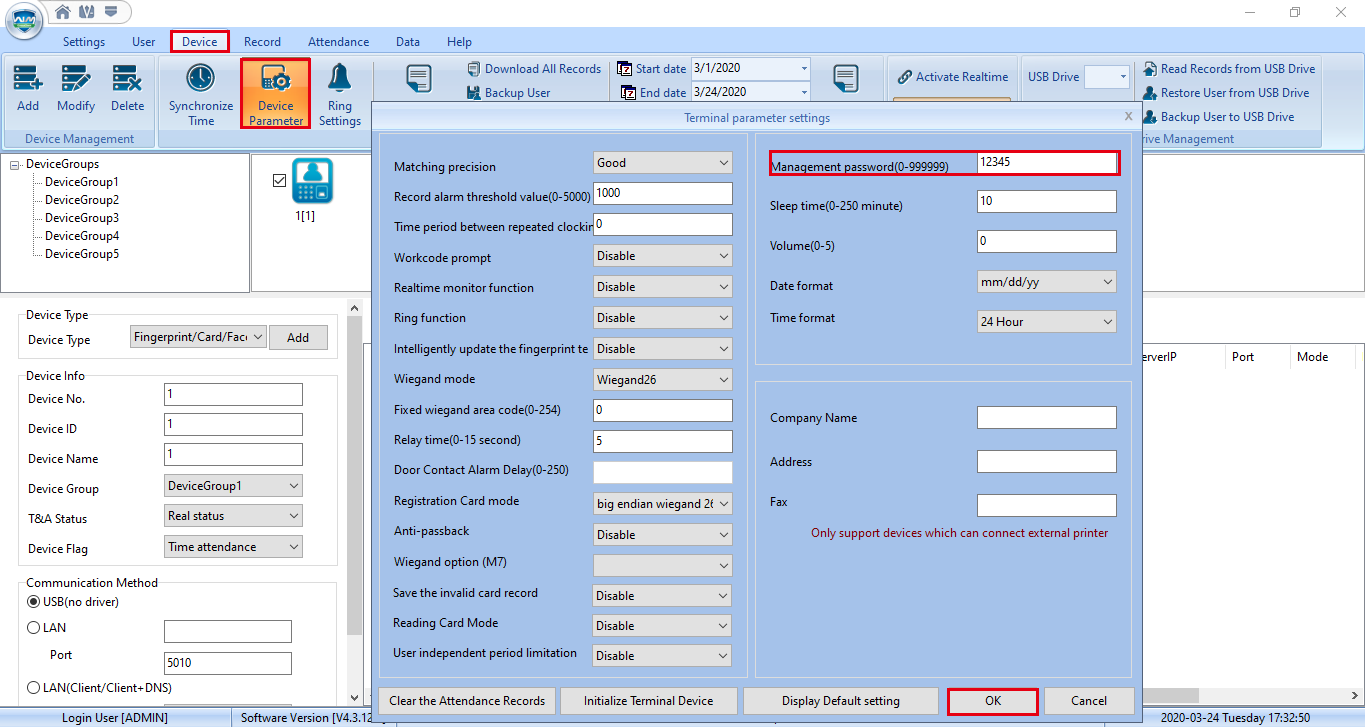Click the Delete device icon
Screen dimensions: 1365x727
click(x=126, y=89)
